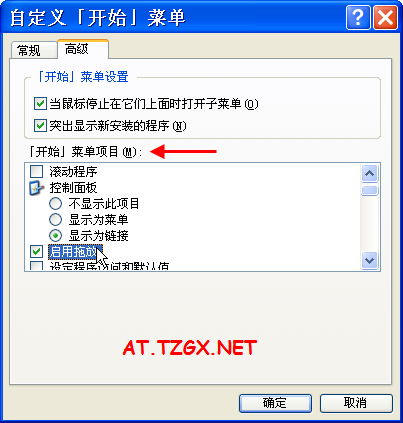Click the list's scroll down arrow
The height and width of the screenshot is (423, 403).
click(x=369, y=260)
